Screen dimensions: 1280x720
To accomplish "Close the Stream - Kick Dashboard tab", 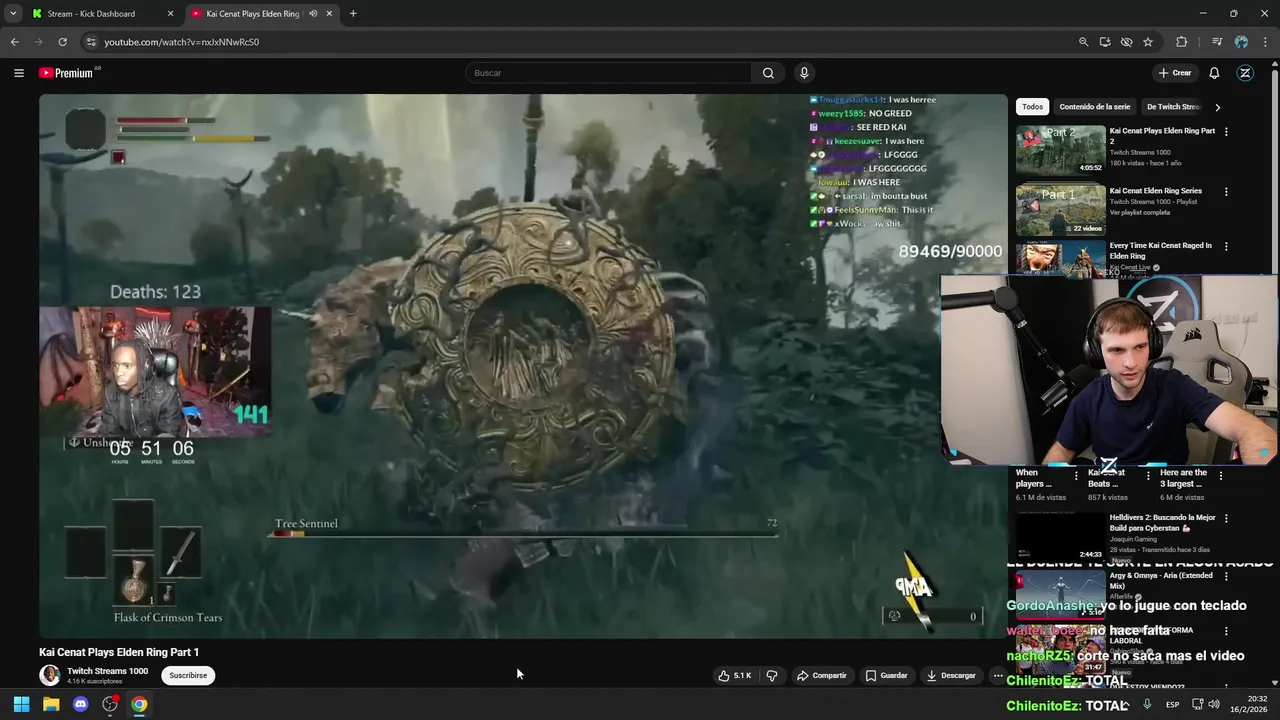I will click(x=170, y=14).
